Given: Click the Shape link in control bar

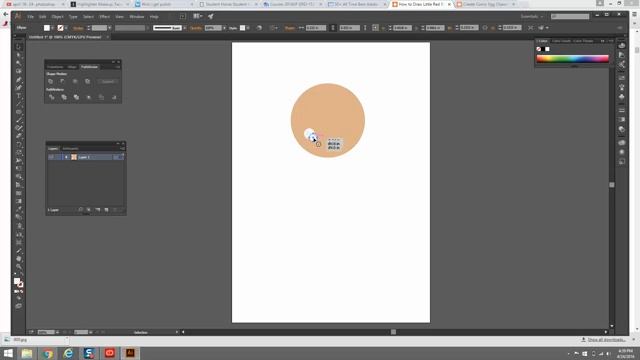Looking at the screenshot, I should click(290, 28).
